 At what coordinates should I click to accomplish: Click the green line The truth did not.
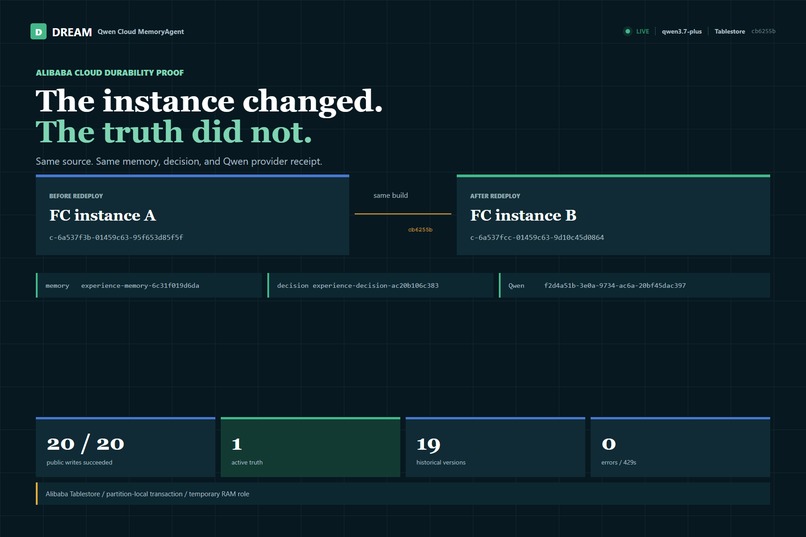click(x=174, y=132)
